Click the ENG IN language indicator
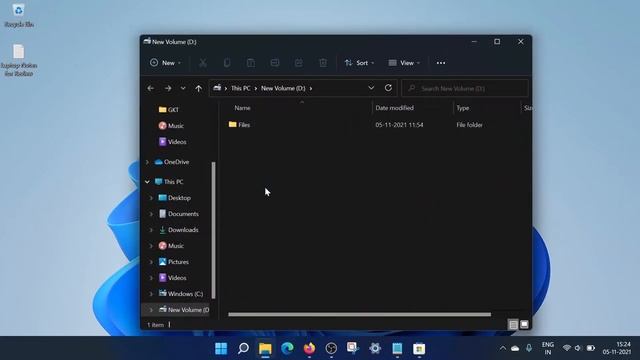This screenshot has height=360, width=640. [548, 348]
